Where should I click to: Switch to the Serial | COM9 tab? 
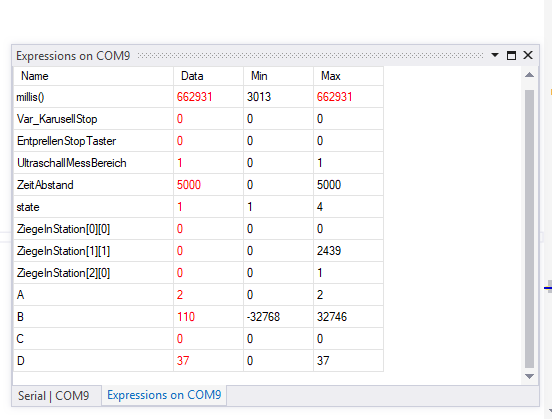point(54,396)
